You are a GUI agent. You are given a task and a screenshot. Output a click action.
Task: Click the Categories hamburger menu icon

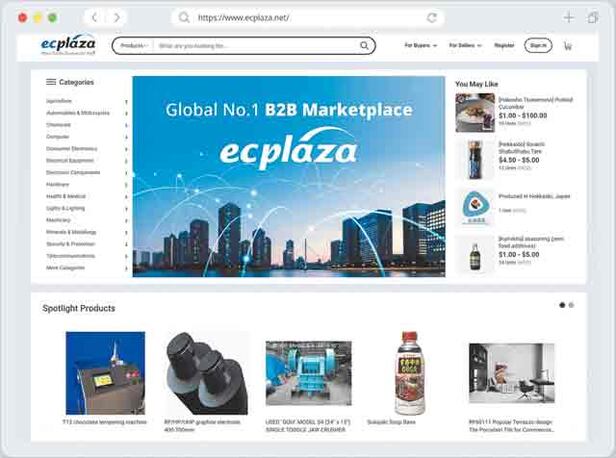tap(51, 82)
